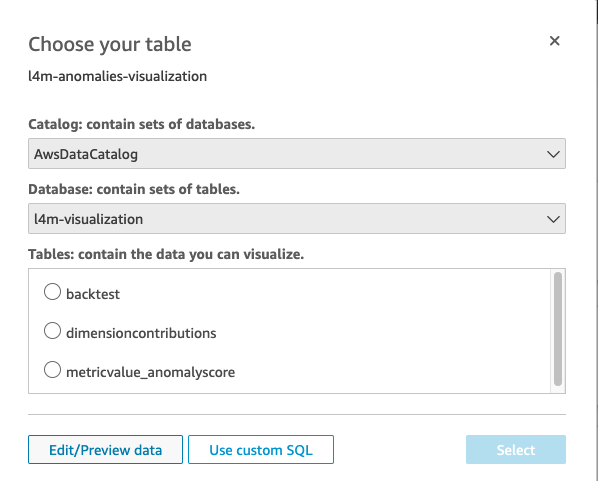Viewport: 598px width, 481px height.
Task: Click the Database field label text
Action: pyautogui.click(x=134, y=189)
